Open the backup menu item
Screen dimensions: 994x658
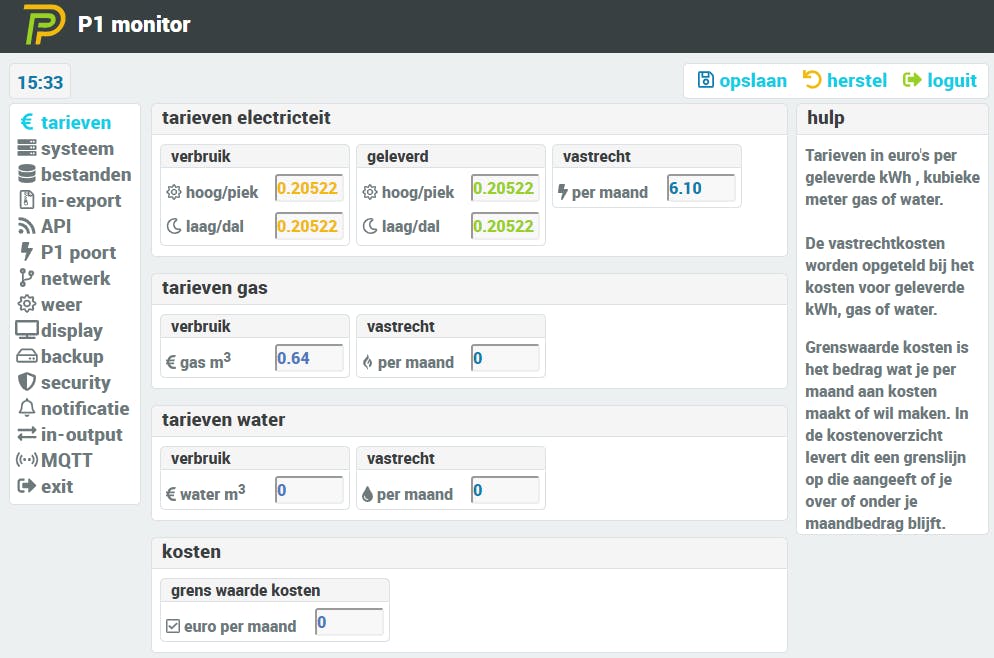pyautogui.click(x=71, y=357)
